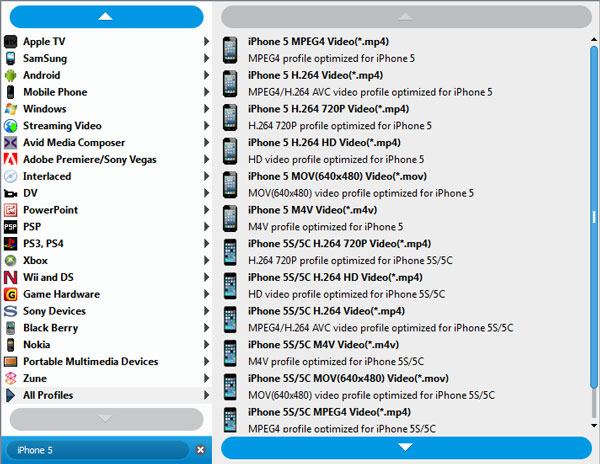Open the Windows category
The width and height of the screenshot is (600, 464).
pyautogui.click(x=107, y=109)
